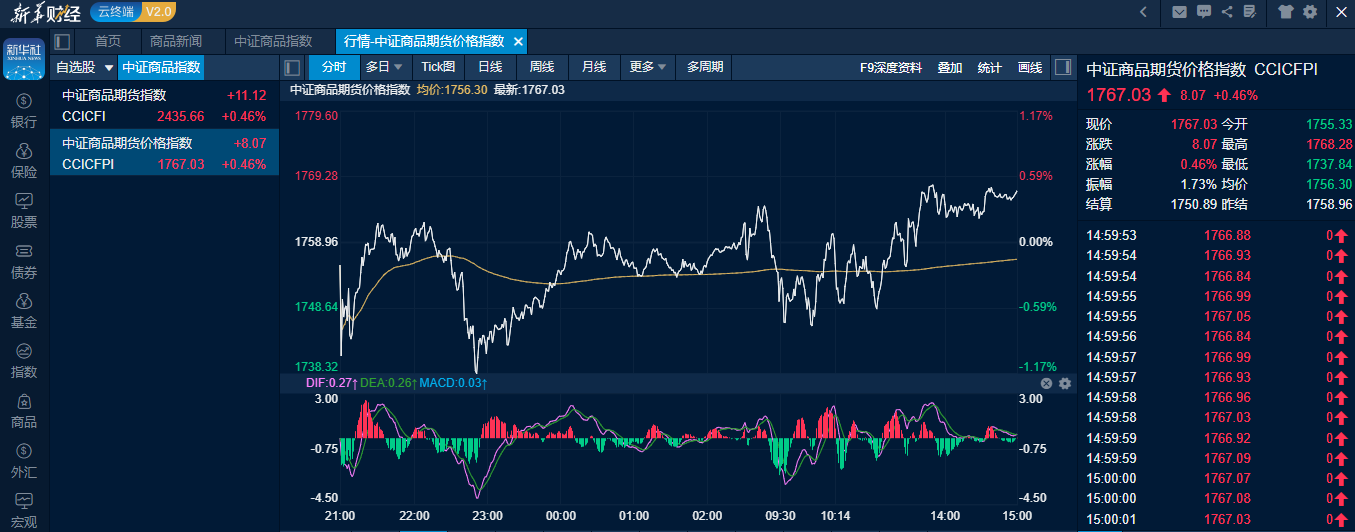Screen dimensions: 1355x532
Task: Switch to the 日线 chart tab
Action: pyautogui.click(x=490, y=67)
